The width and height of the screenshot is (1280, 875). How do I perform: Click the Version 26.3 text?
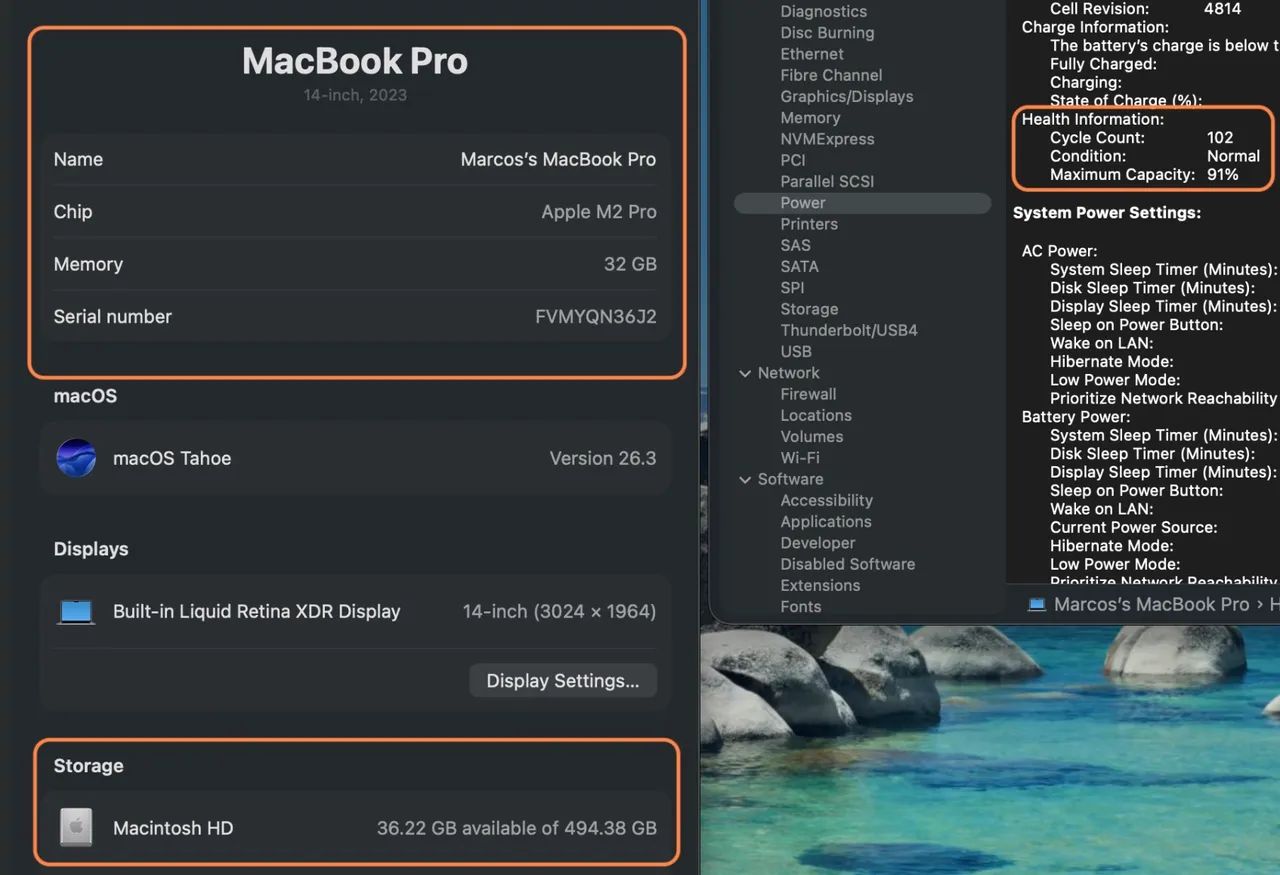pos(603,458)
